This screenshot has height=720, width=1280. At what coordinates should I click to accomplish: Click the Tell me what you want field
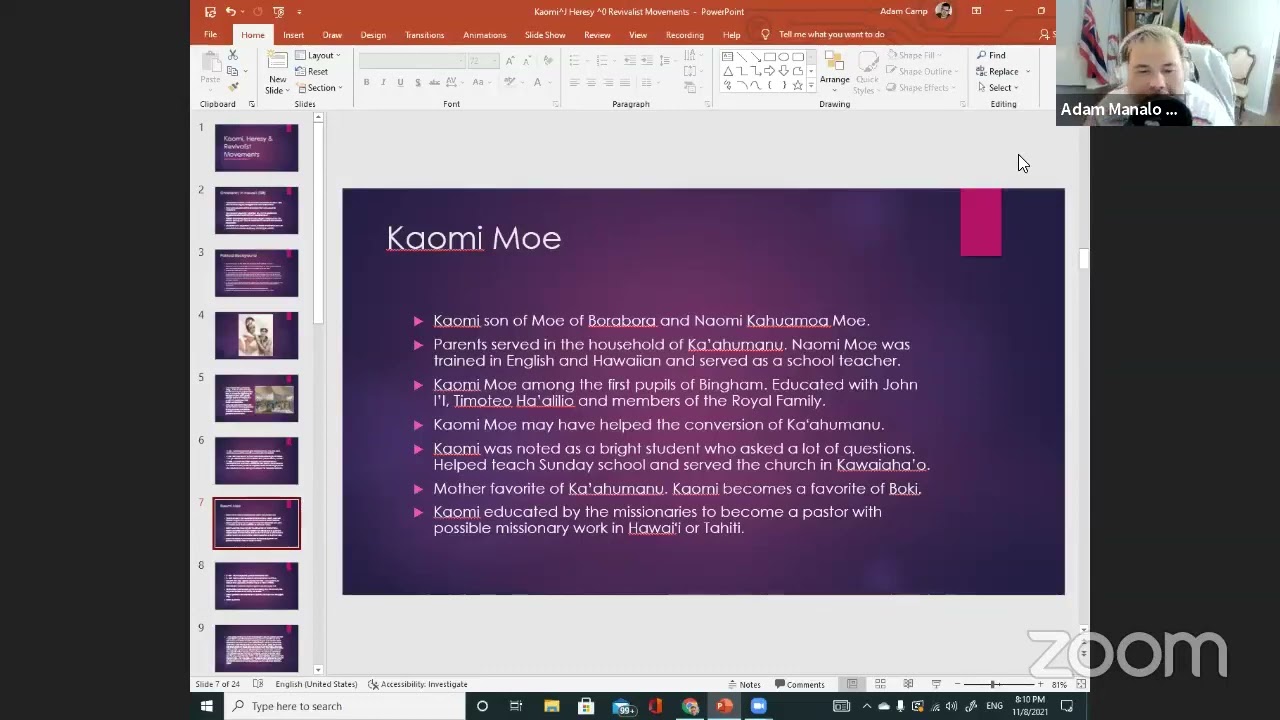831,34
